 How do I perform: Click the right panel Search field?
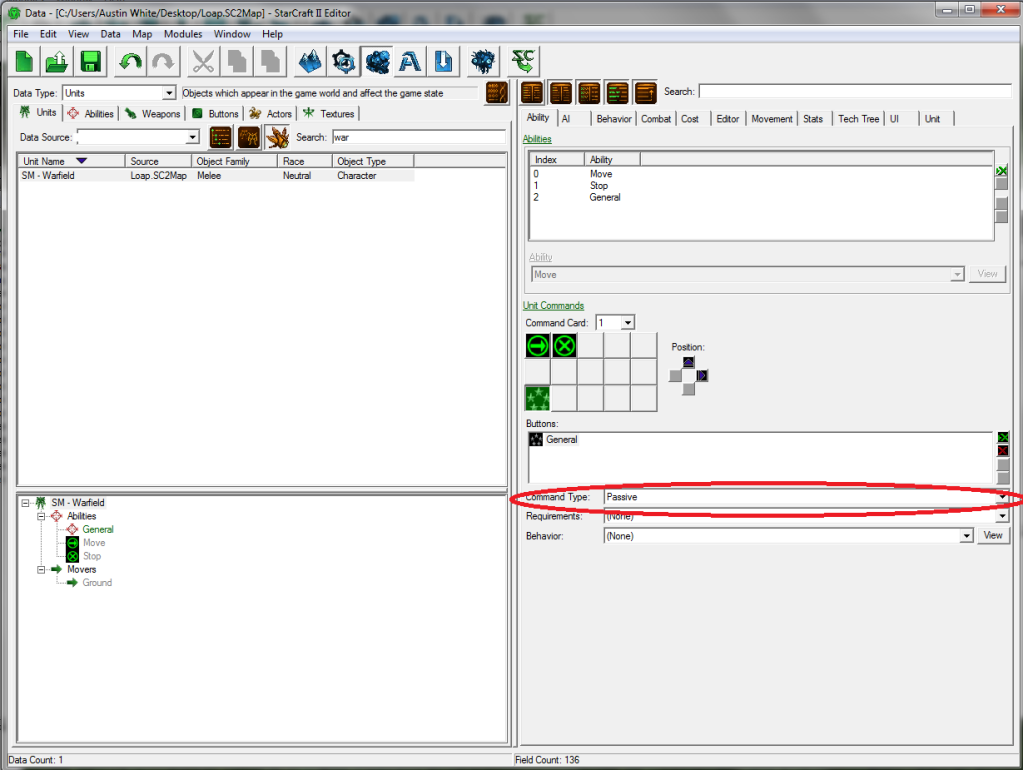855,91
